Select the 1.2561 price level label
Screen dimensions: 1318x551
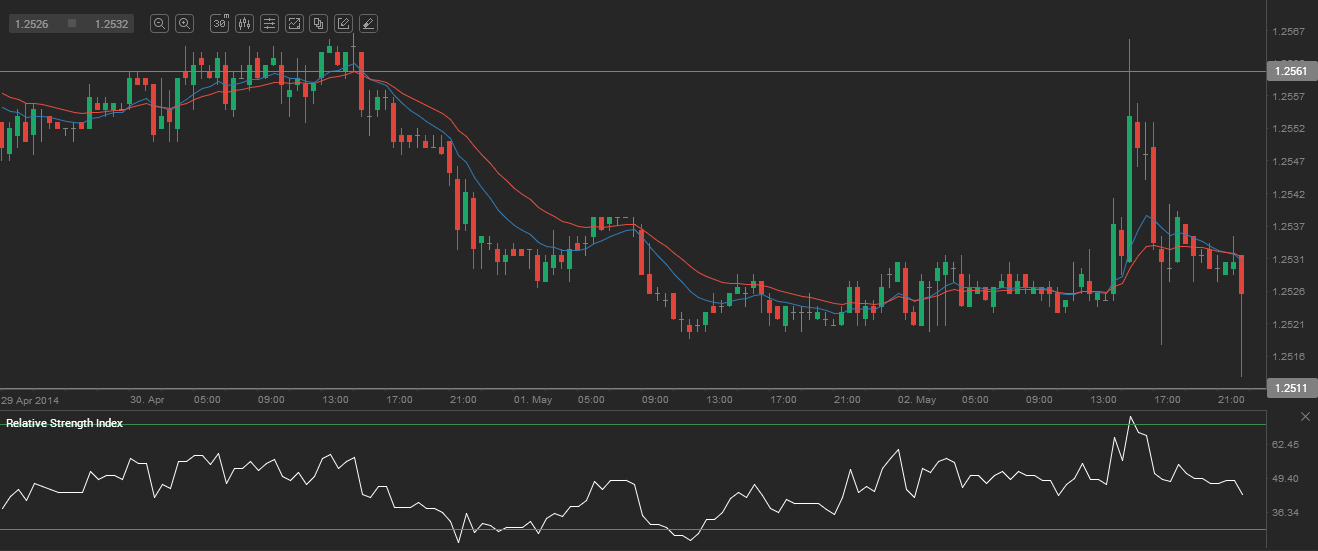pyautogui.click(x=1291, y=71)
